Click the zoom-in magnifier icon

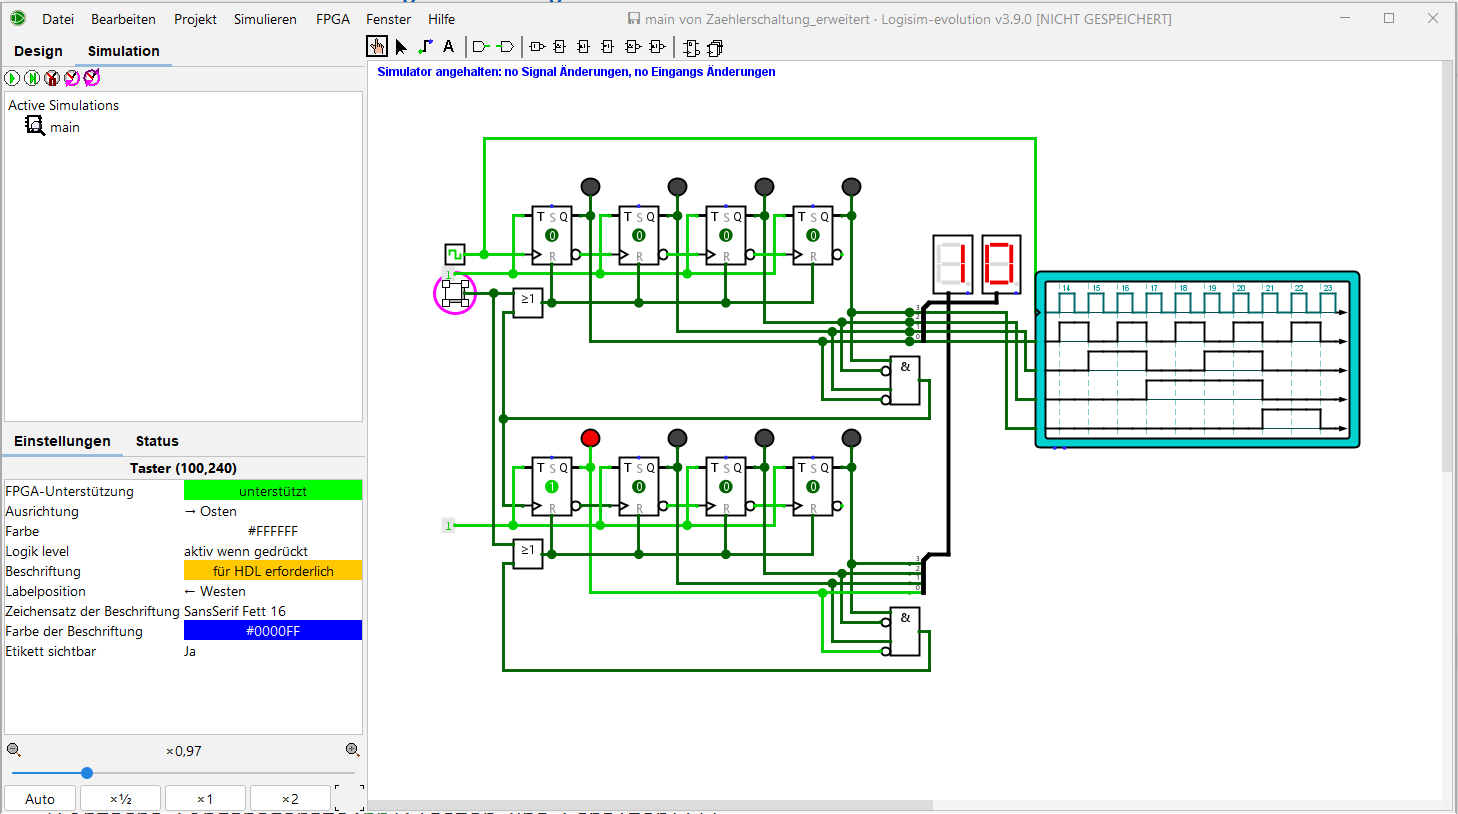352,750
